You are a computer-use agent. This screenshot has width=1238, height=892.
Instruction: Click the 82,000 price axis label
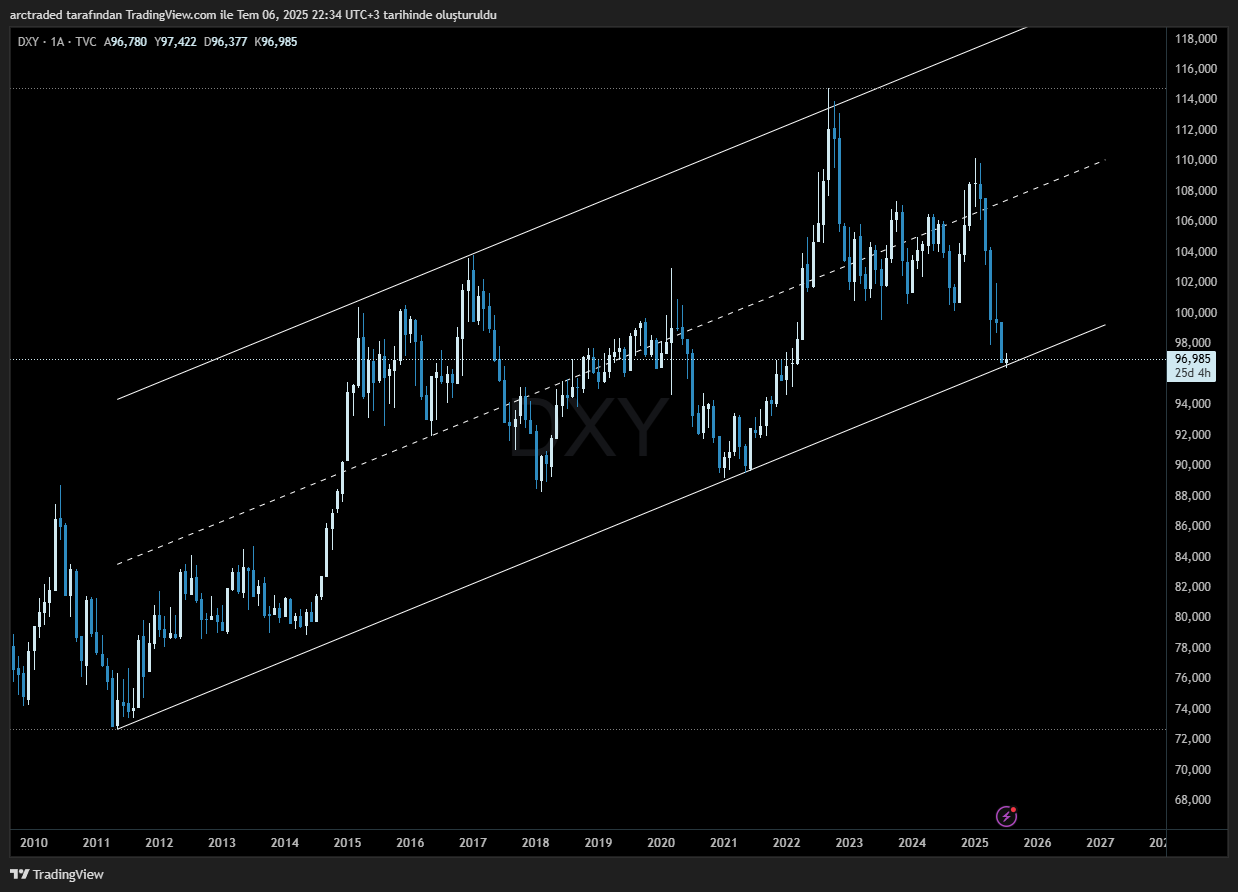[1195, 587]
